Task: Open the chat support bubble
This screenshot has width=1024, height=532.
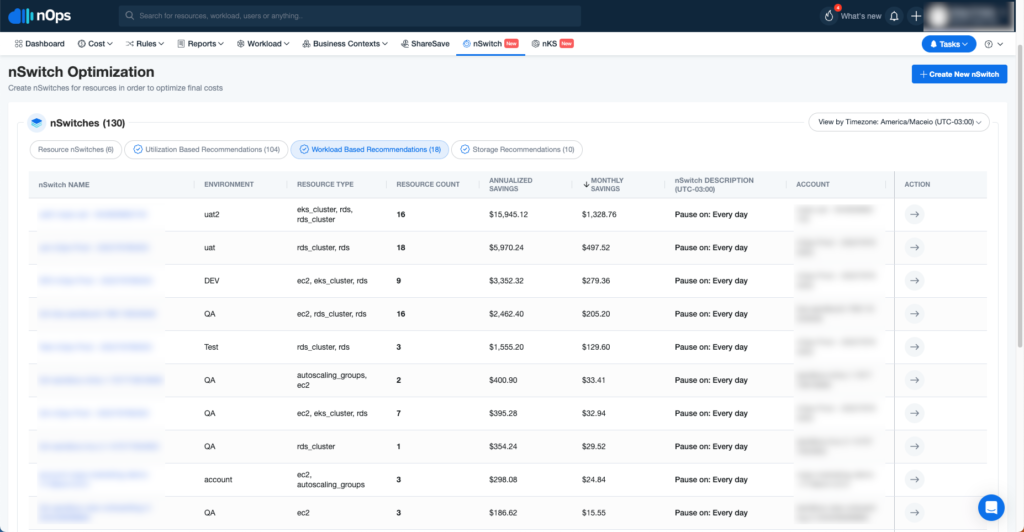Action: 991,507
